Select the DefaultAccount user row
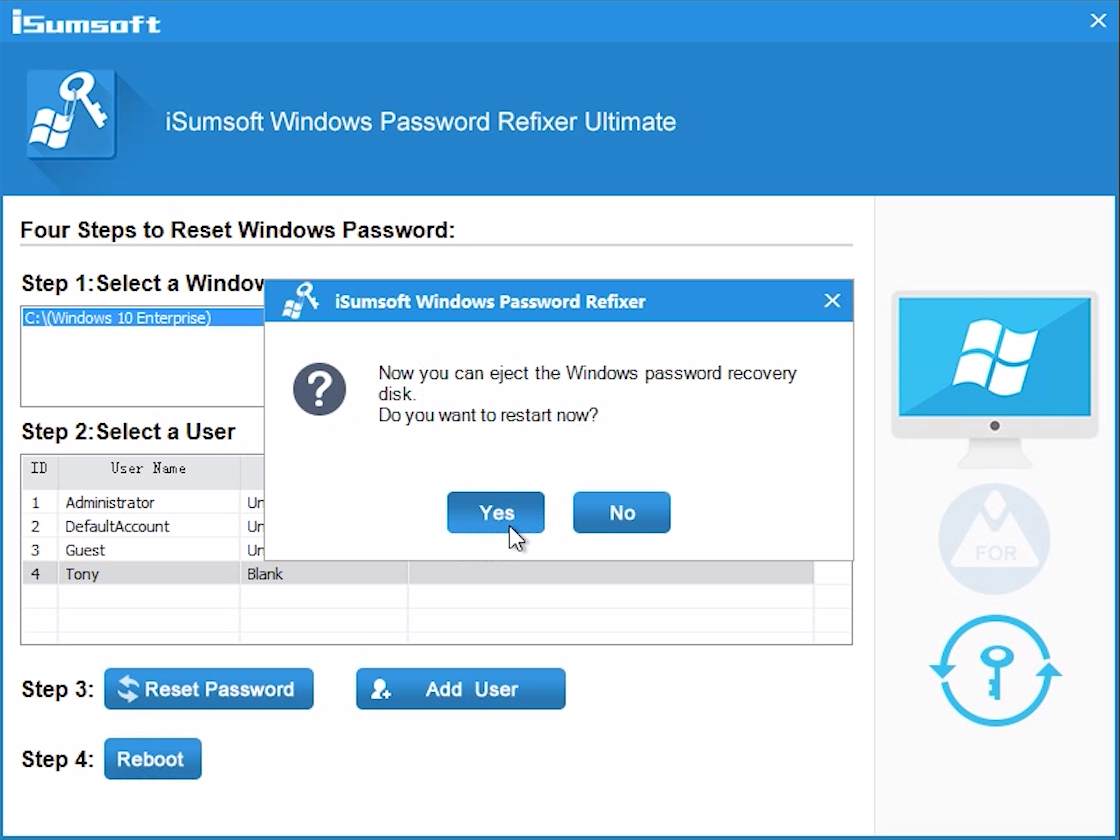This screenshot has width=1120, height=840. [x=143, y=526]
